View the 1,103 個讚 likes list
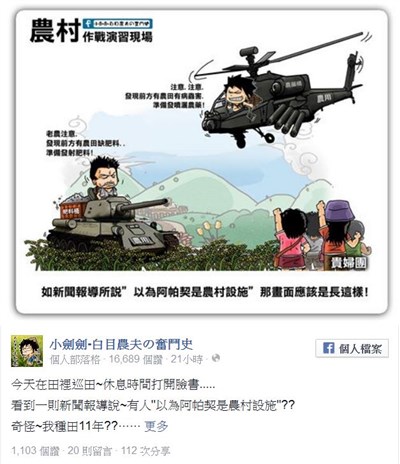400x464 pixels. [x=35, y=451]
